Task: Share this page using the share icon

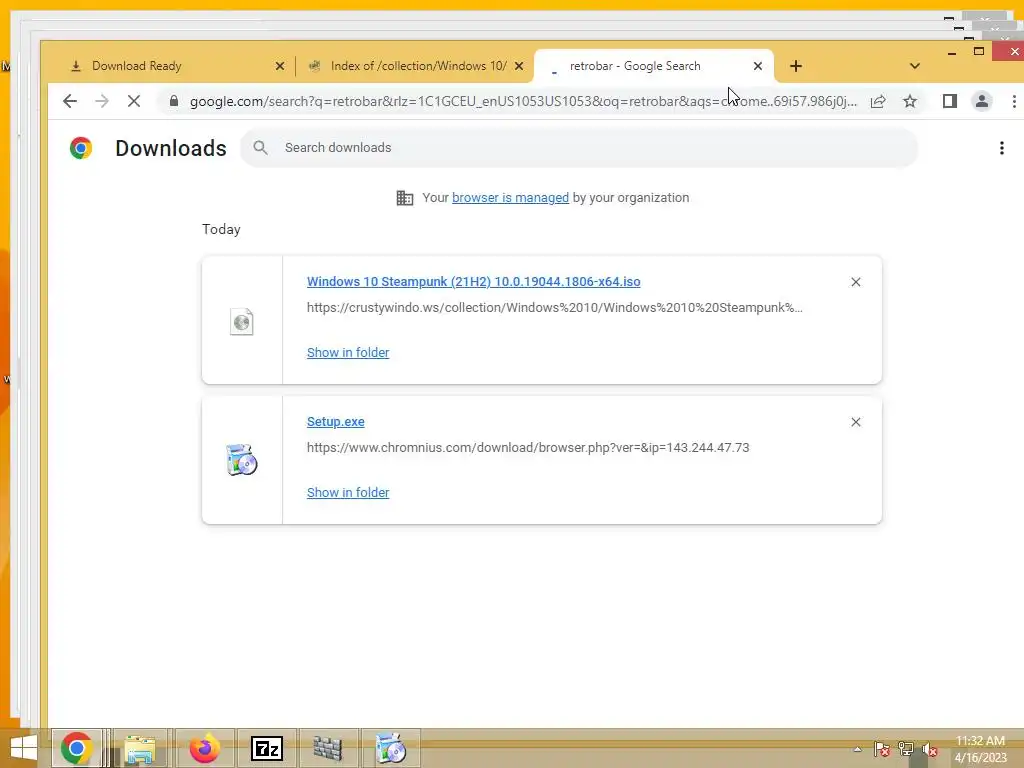Action: tap(878, 101)
